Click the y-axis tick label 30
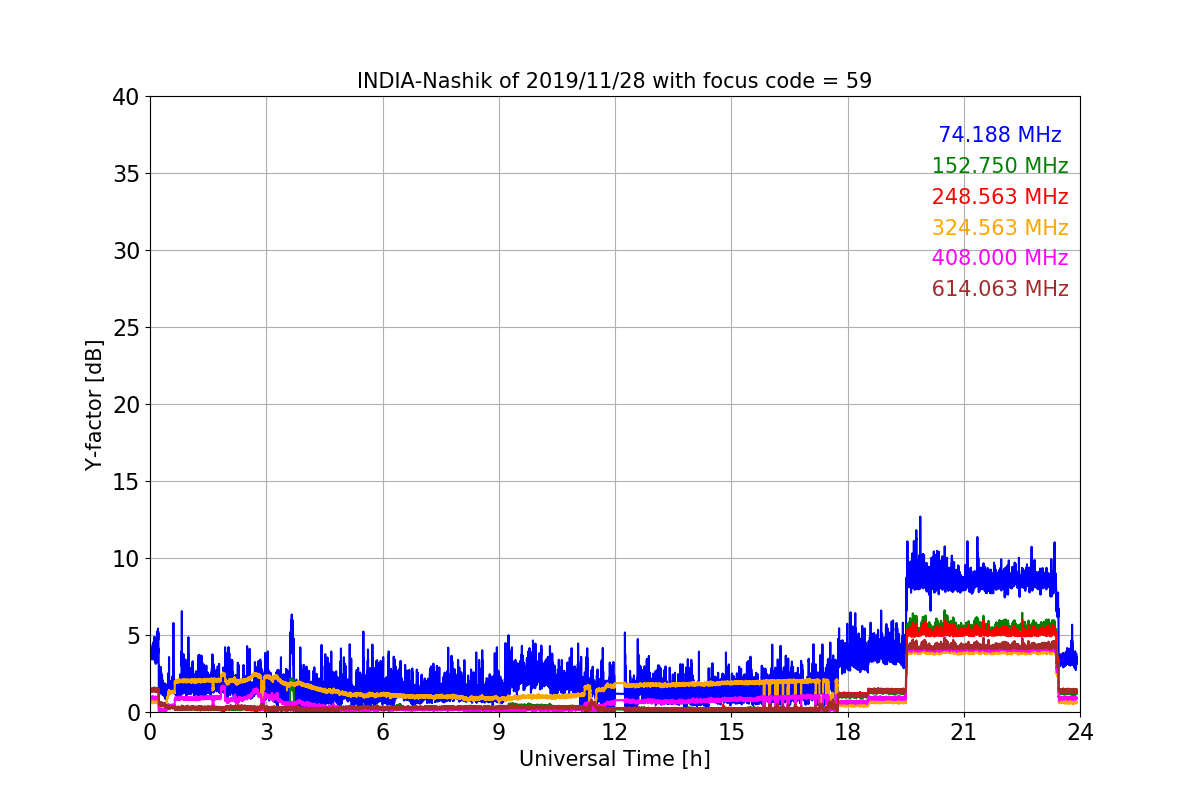1200x800 pixels. (126, 251)
